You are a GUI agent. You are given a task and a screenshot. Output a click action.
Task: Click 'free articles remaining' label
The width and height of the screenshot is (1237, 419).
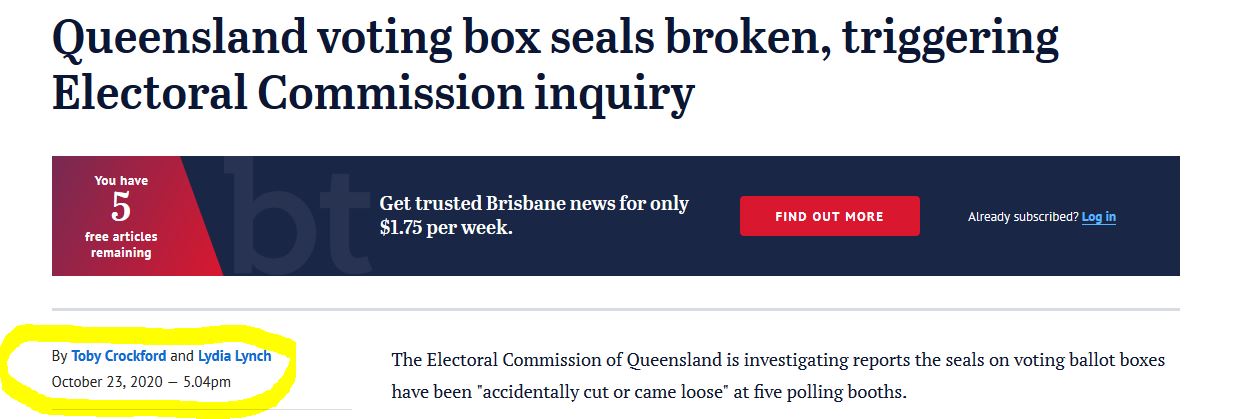(121, 245)
